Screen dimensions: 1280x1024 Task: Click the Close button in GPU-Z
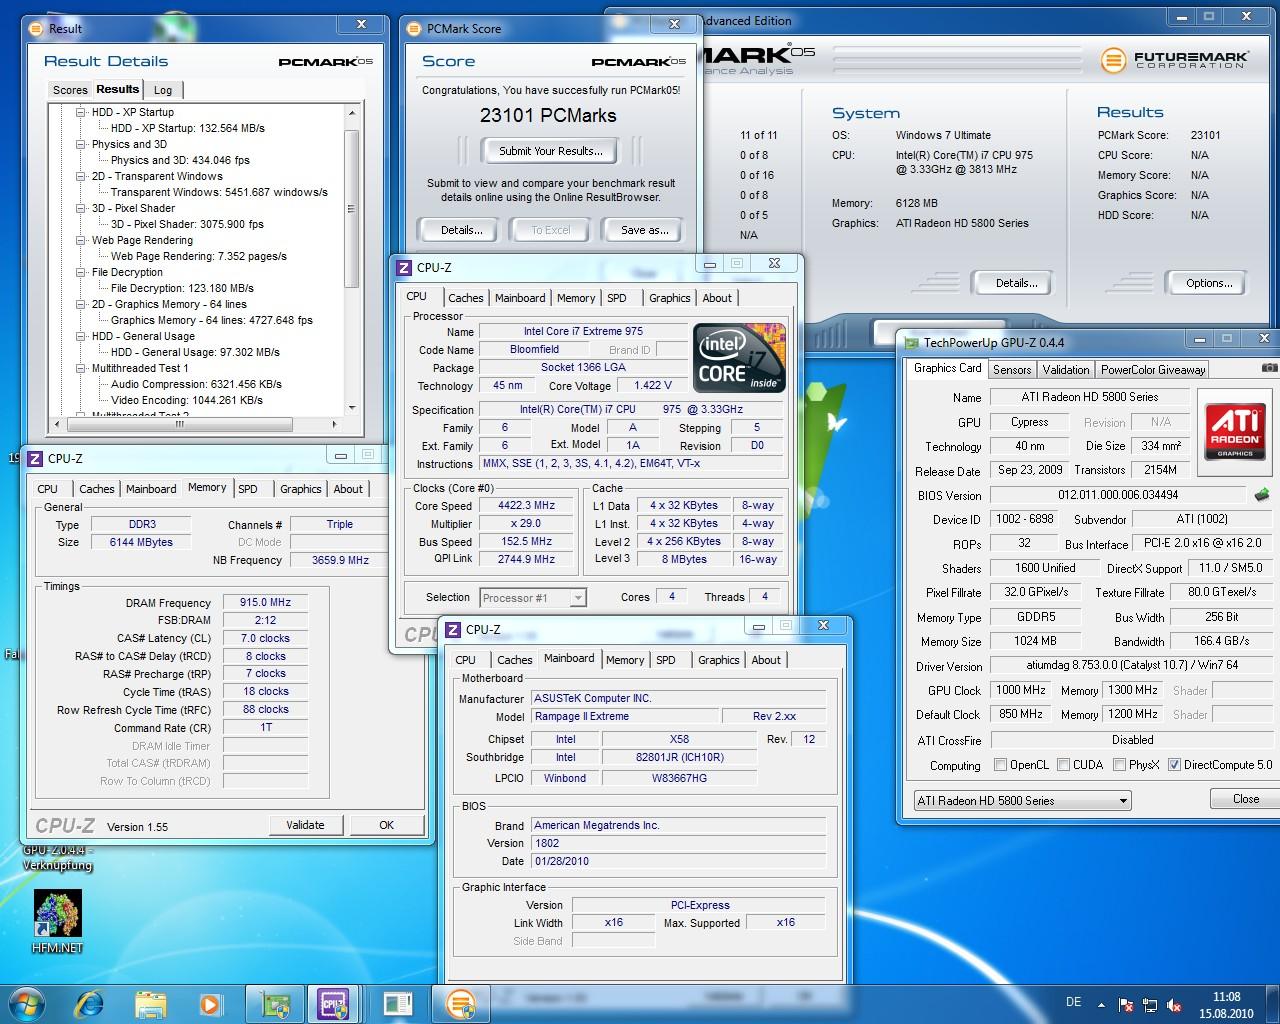(1245, 799)
